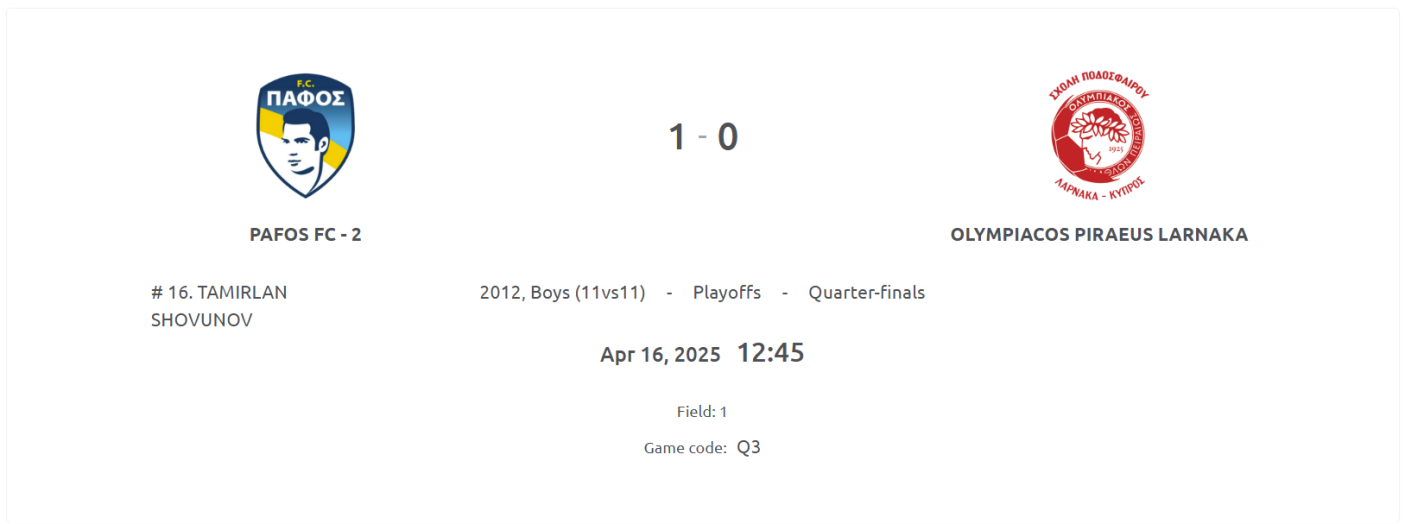
Task: Select the game code value Q3
Action: coord(749,447)
